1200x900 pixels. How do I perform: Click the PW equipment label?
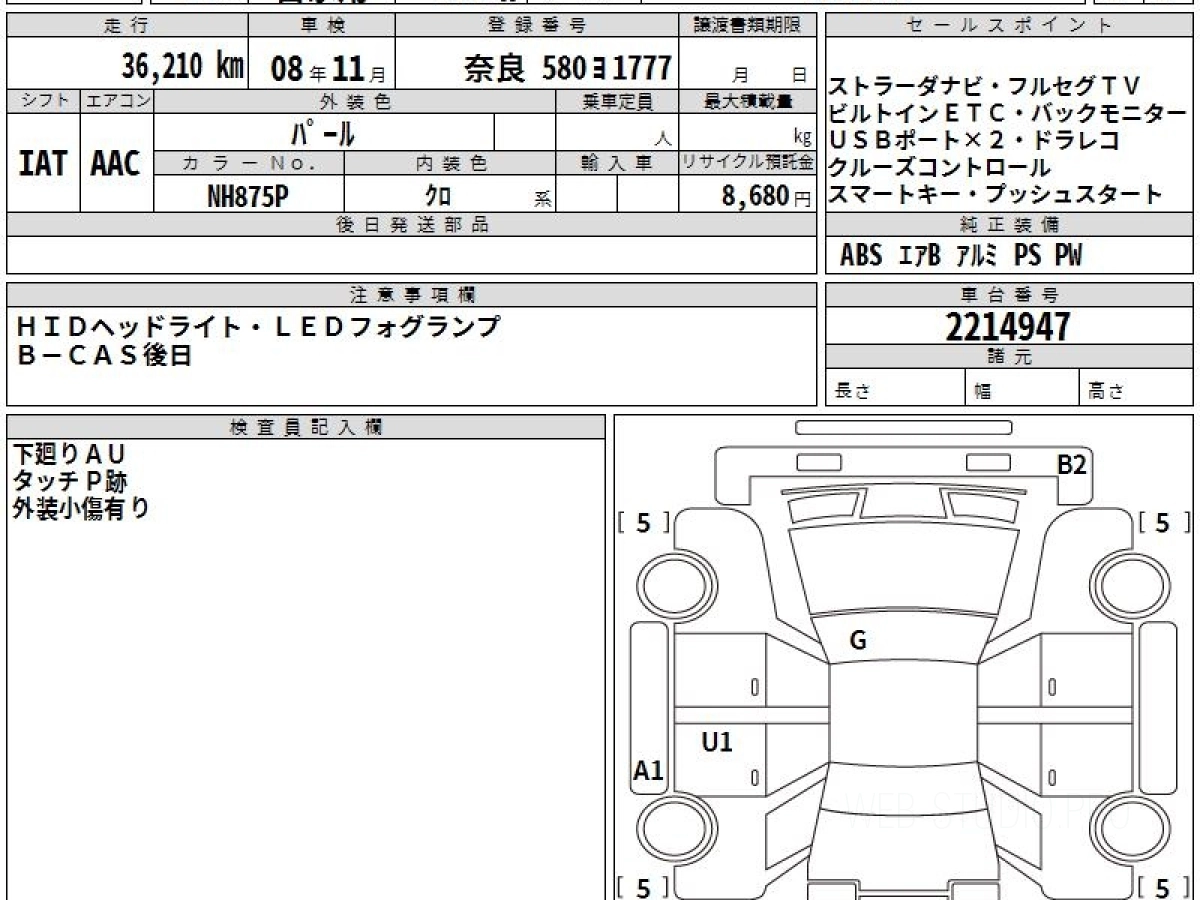(x=1068, y=256)
